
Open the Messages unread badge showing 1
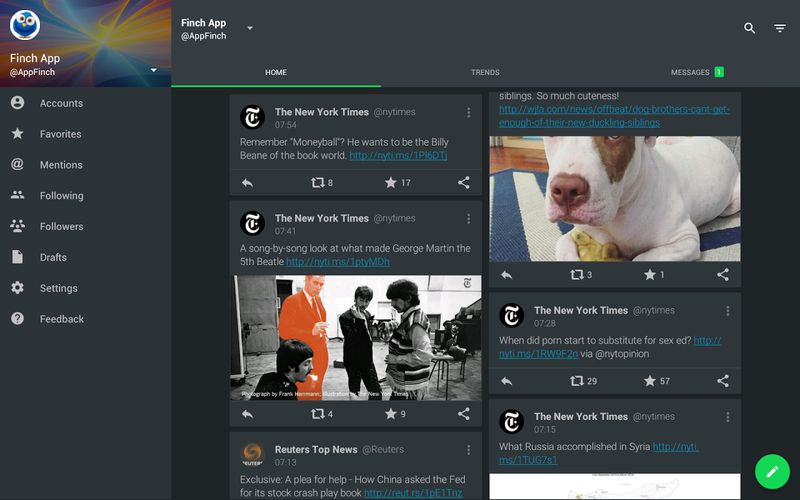click(x=719, y=72)
